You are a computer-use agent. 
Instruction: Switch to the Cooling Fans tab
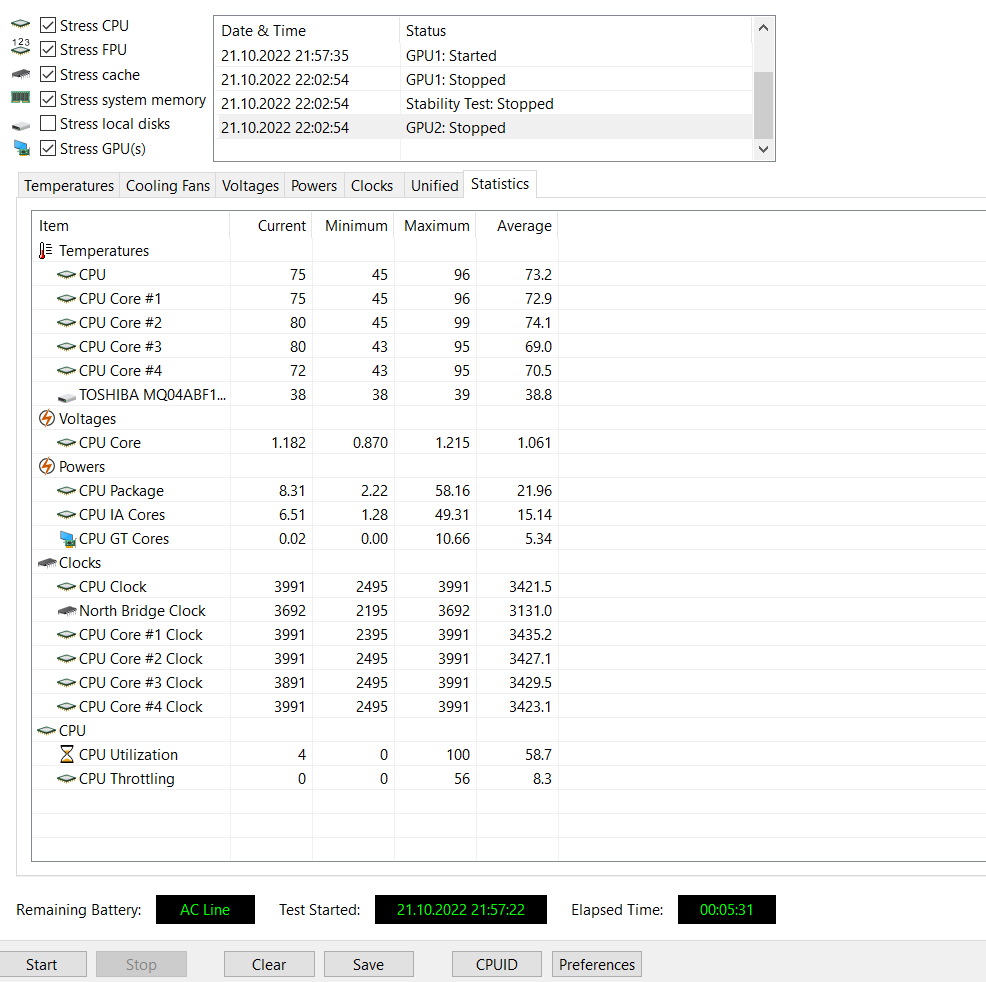tap(167, 185)
